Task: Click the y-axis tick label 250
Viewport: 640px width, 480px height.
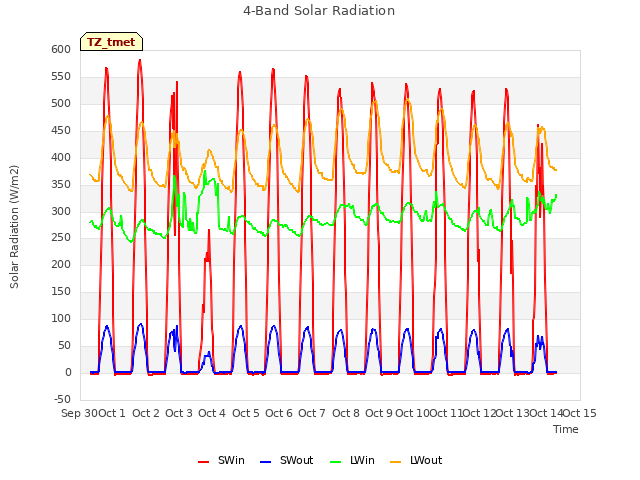Action: (61, 238)
